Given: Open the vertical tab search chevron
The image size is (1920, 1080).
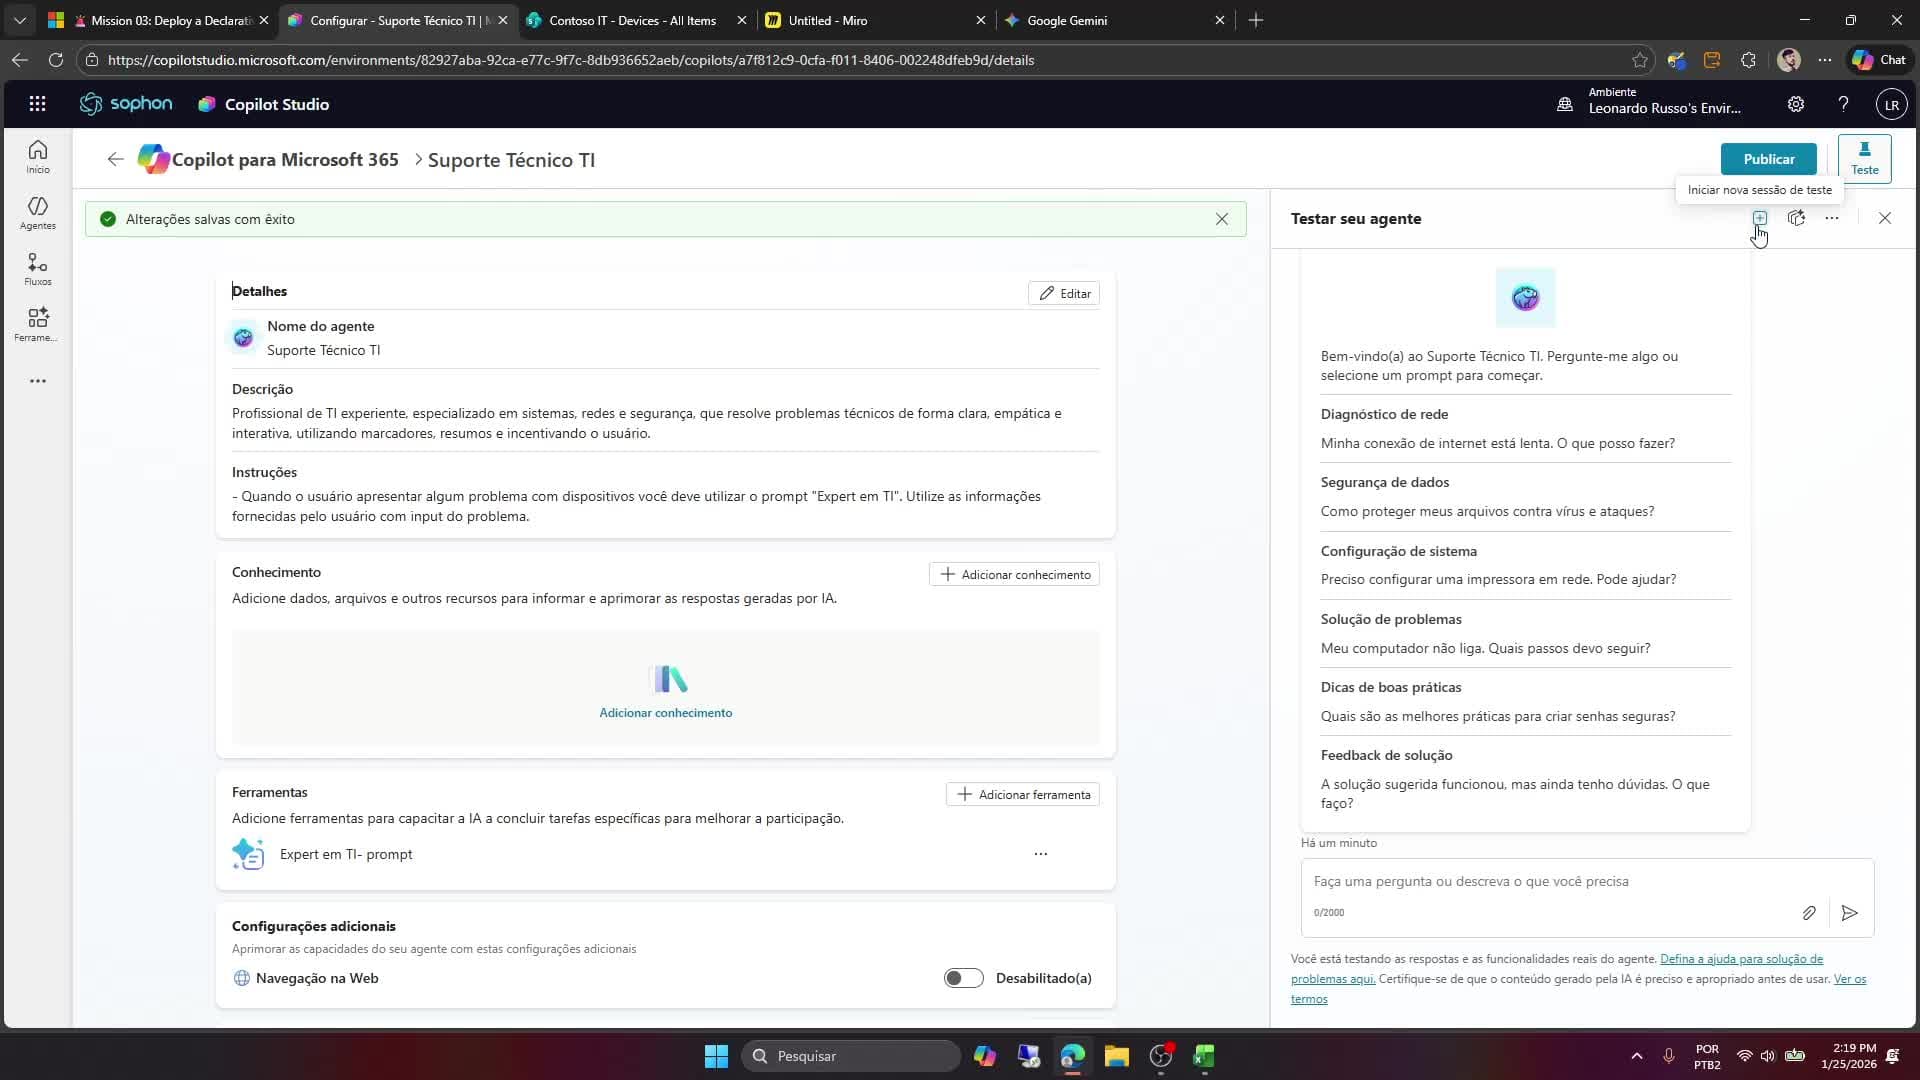Looking at the screenshot, I should 19,19.
